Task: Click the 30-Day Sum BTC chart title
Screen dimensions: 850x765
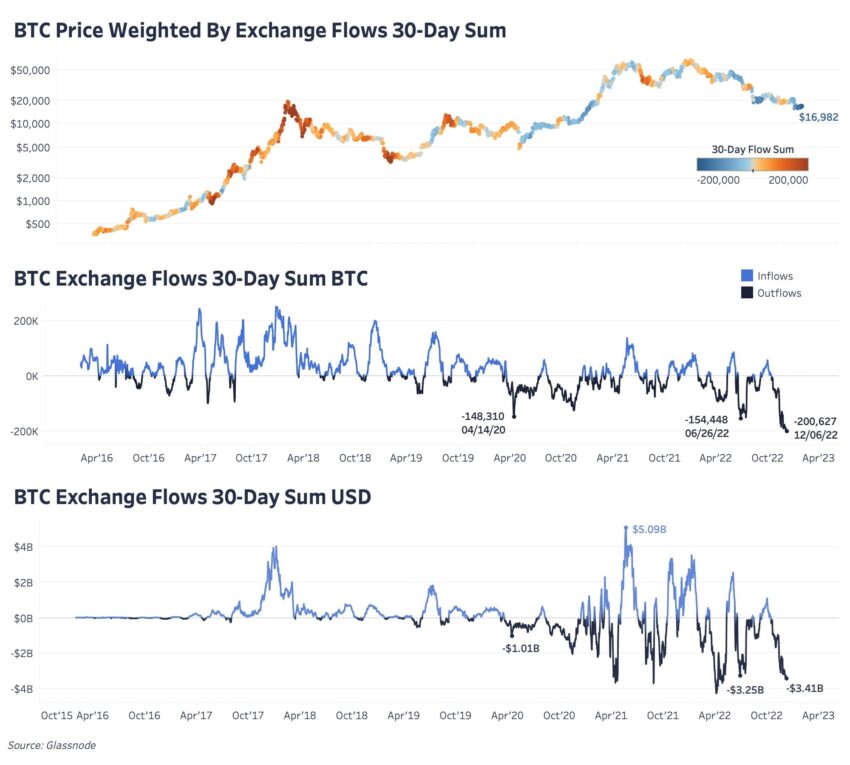Action: pos(191,279)
